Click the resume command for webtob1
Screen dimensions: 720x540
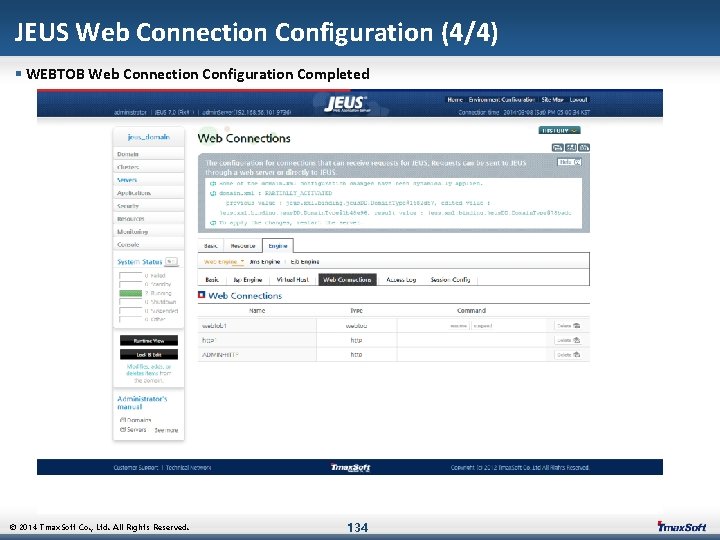pyautogui.click(x=458, y=326)
